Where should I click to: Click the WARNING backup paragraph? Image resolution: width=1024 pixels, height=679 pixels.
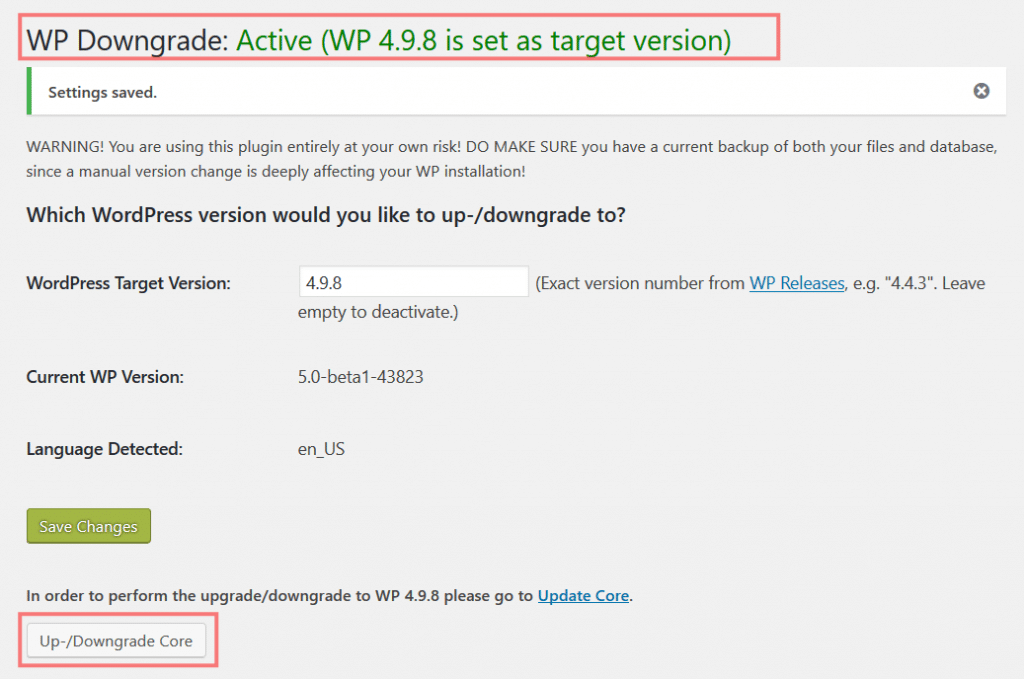(511, 159)
